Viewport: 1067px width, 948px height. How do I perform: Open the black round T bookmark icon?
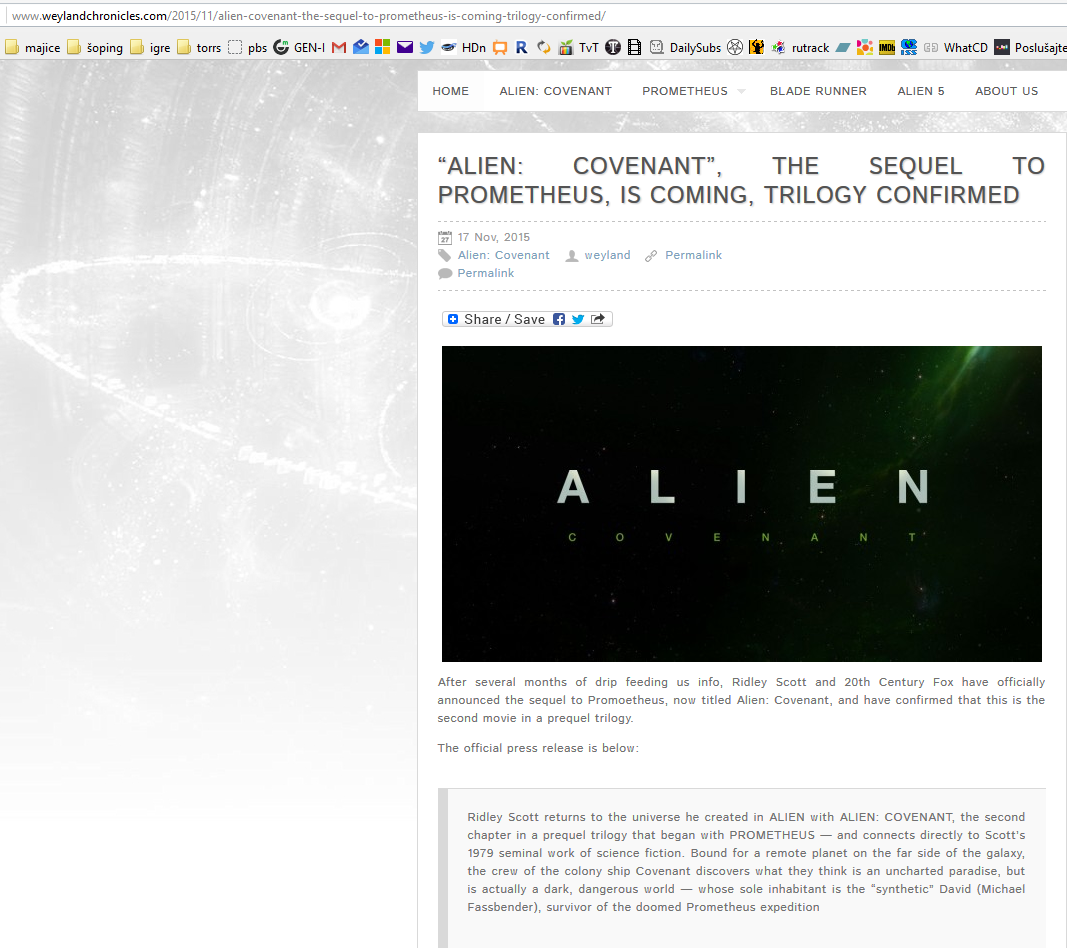click(613, 48)
